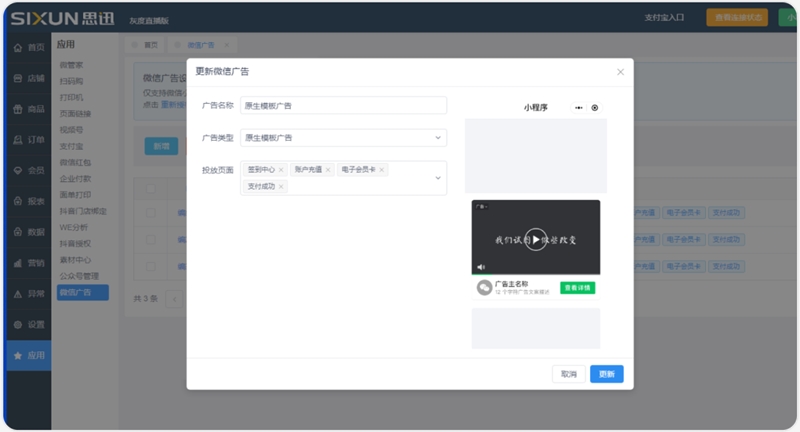Remove the 签到中心 tag
The image size is (800, 432).
[x=281, y=170]
